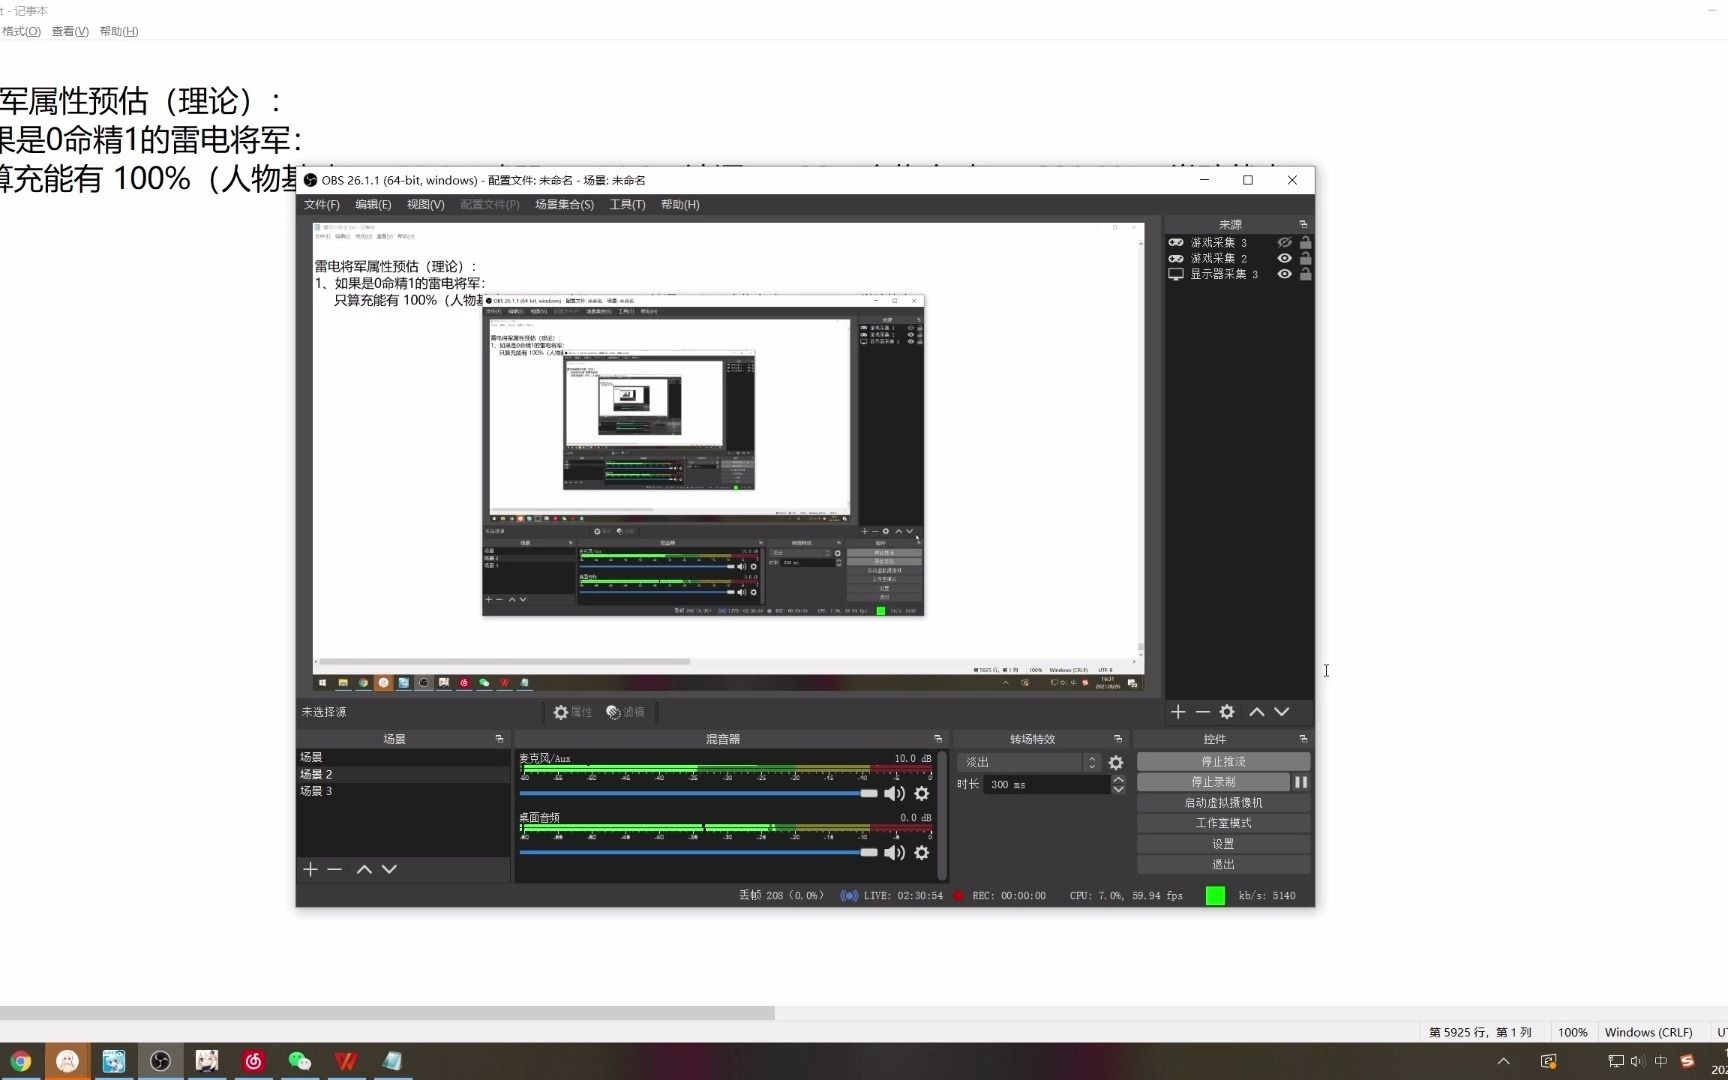1728x1080 pixels.
Task: Adjust the 桌面音频 volume slider
Action: (x=698, y=852)
